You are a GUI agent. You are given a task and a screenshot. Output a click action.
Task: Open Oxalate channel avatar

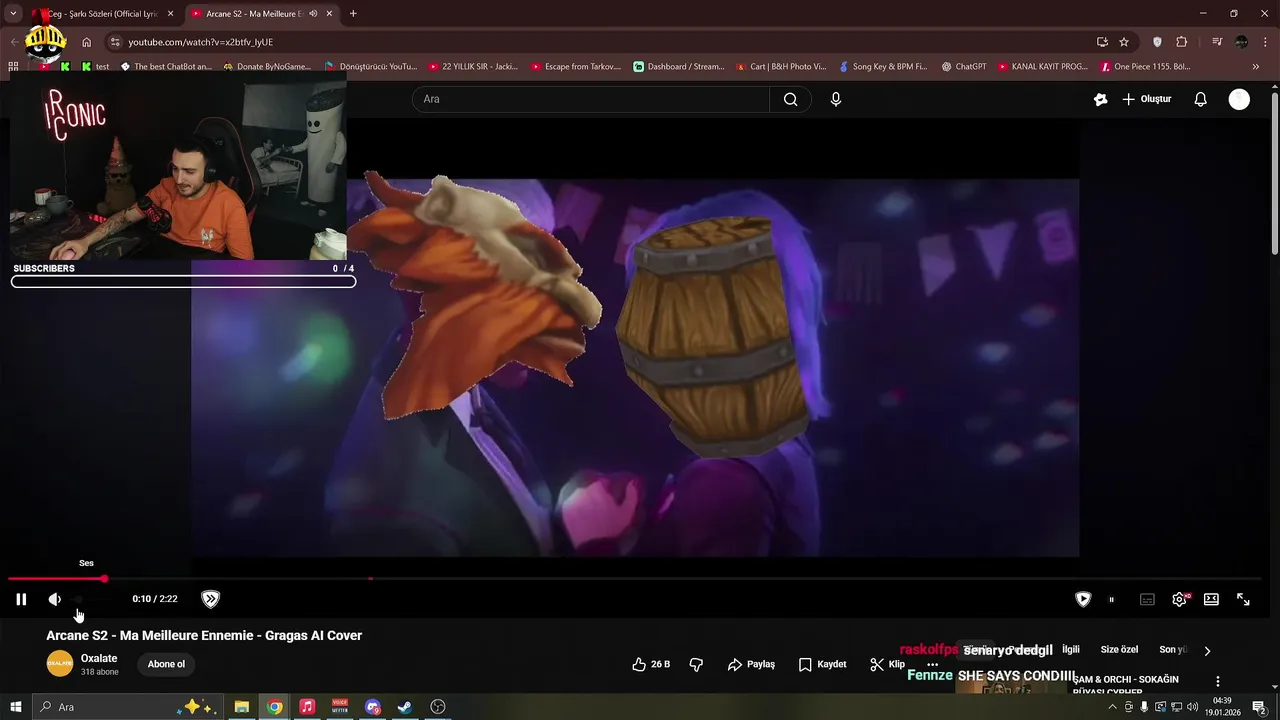tap(60, 663)
